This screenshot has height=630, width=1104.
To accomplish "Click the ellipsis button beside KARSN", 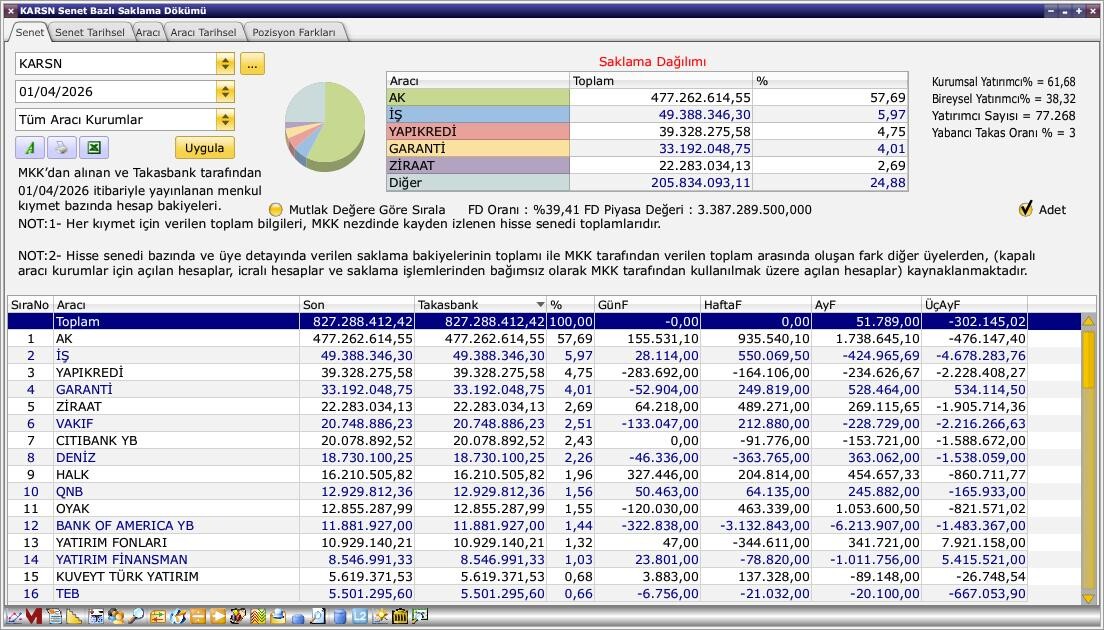I will pos(252,64).
